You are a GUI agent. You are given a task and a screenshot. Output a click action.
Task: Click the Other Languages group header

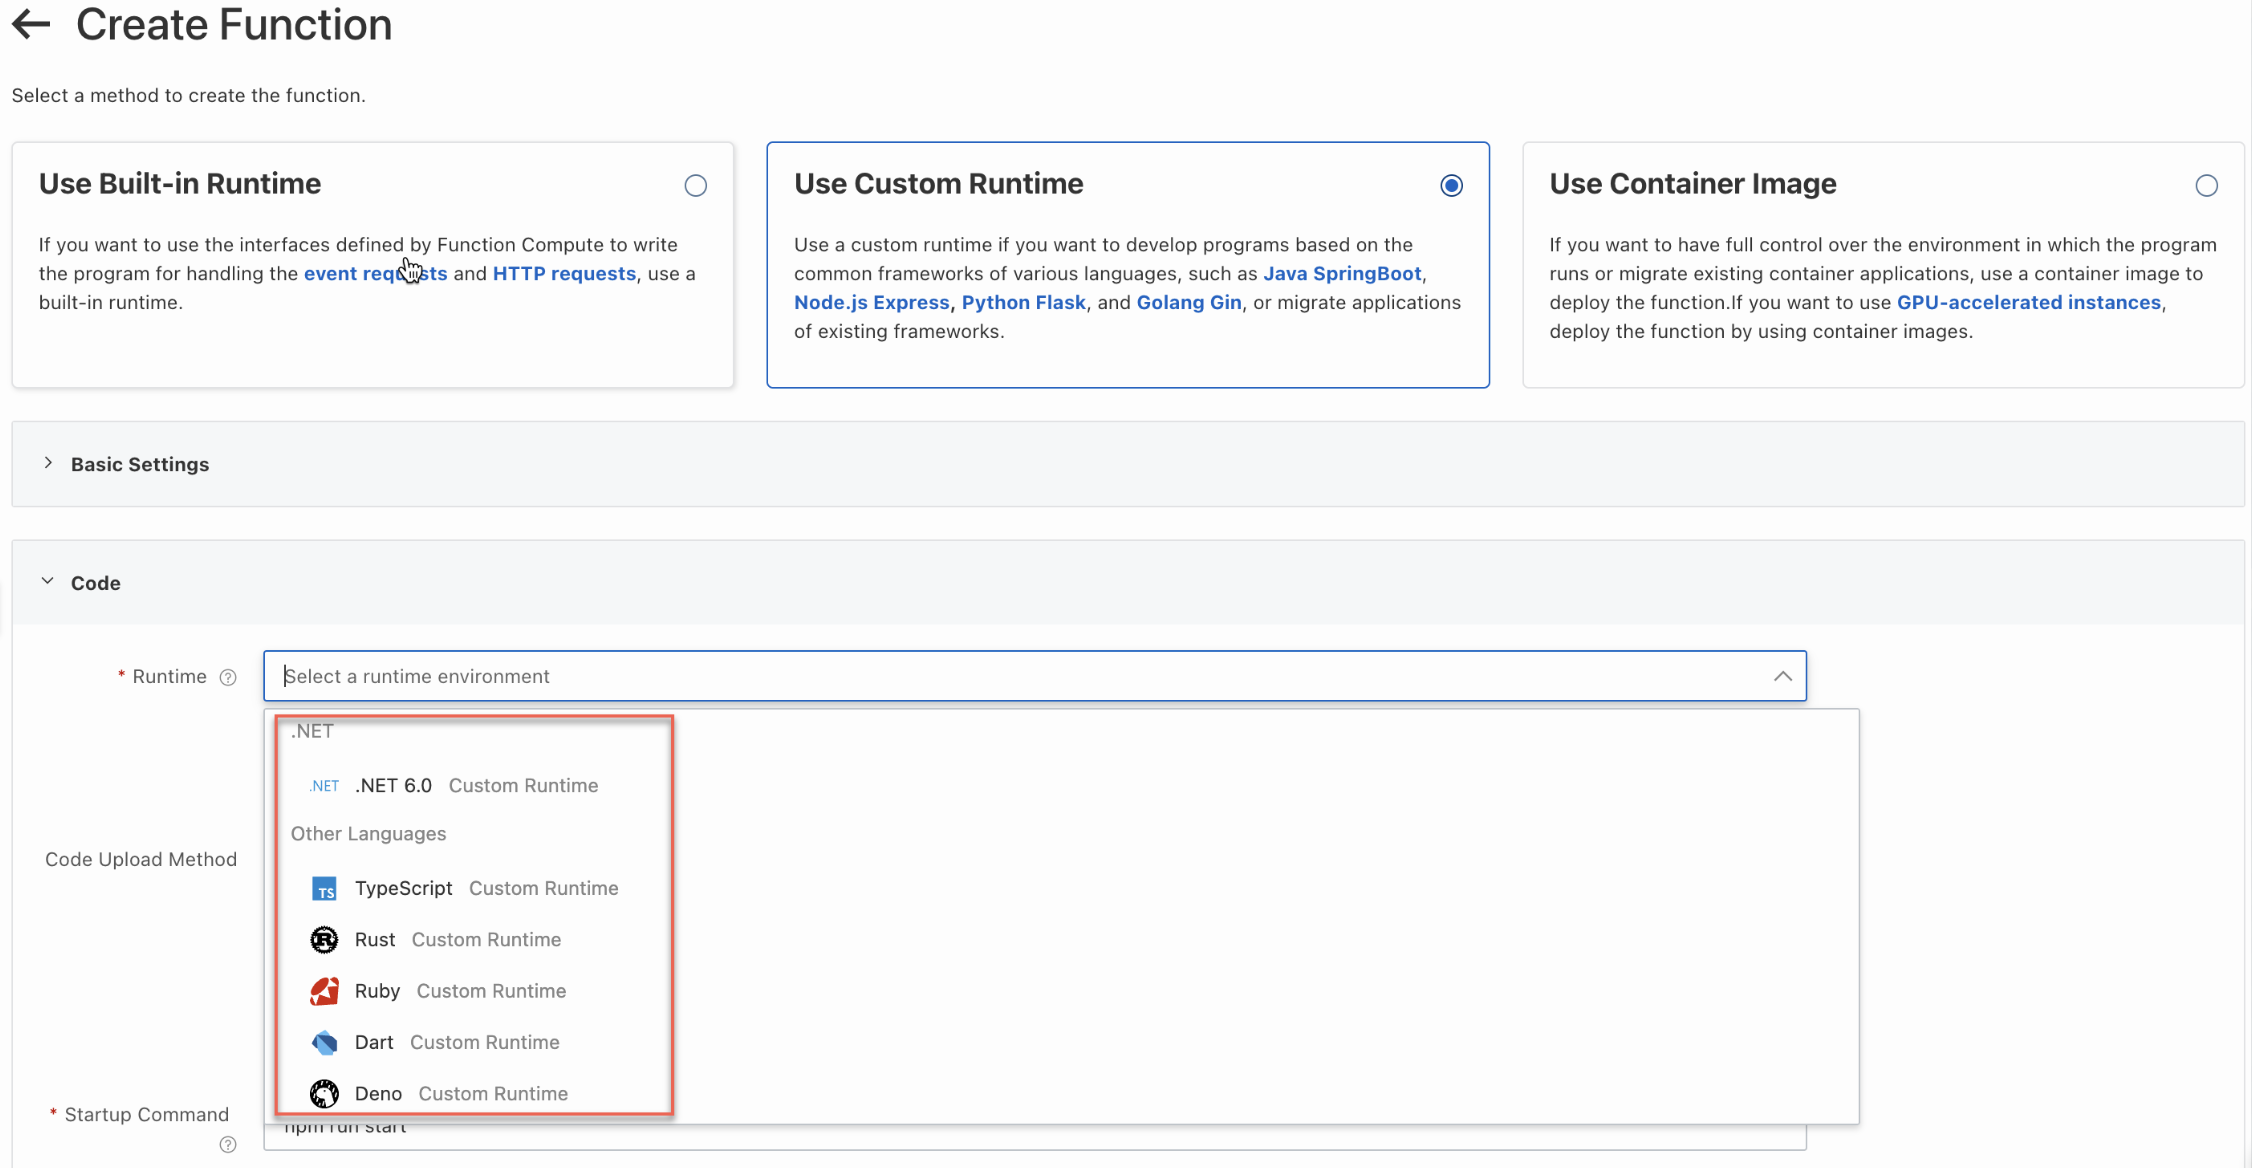click(368, 833)
